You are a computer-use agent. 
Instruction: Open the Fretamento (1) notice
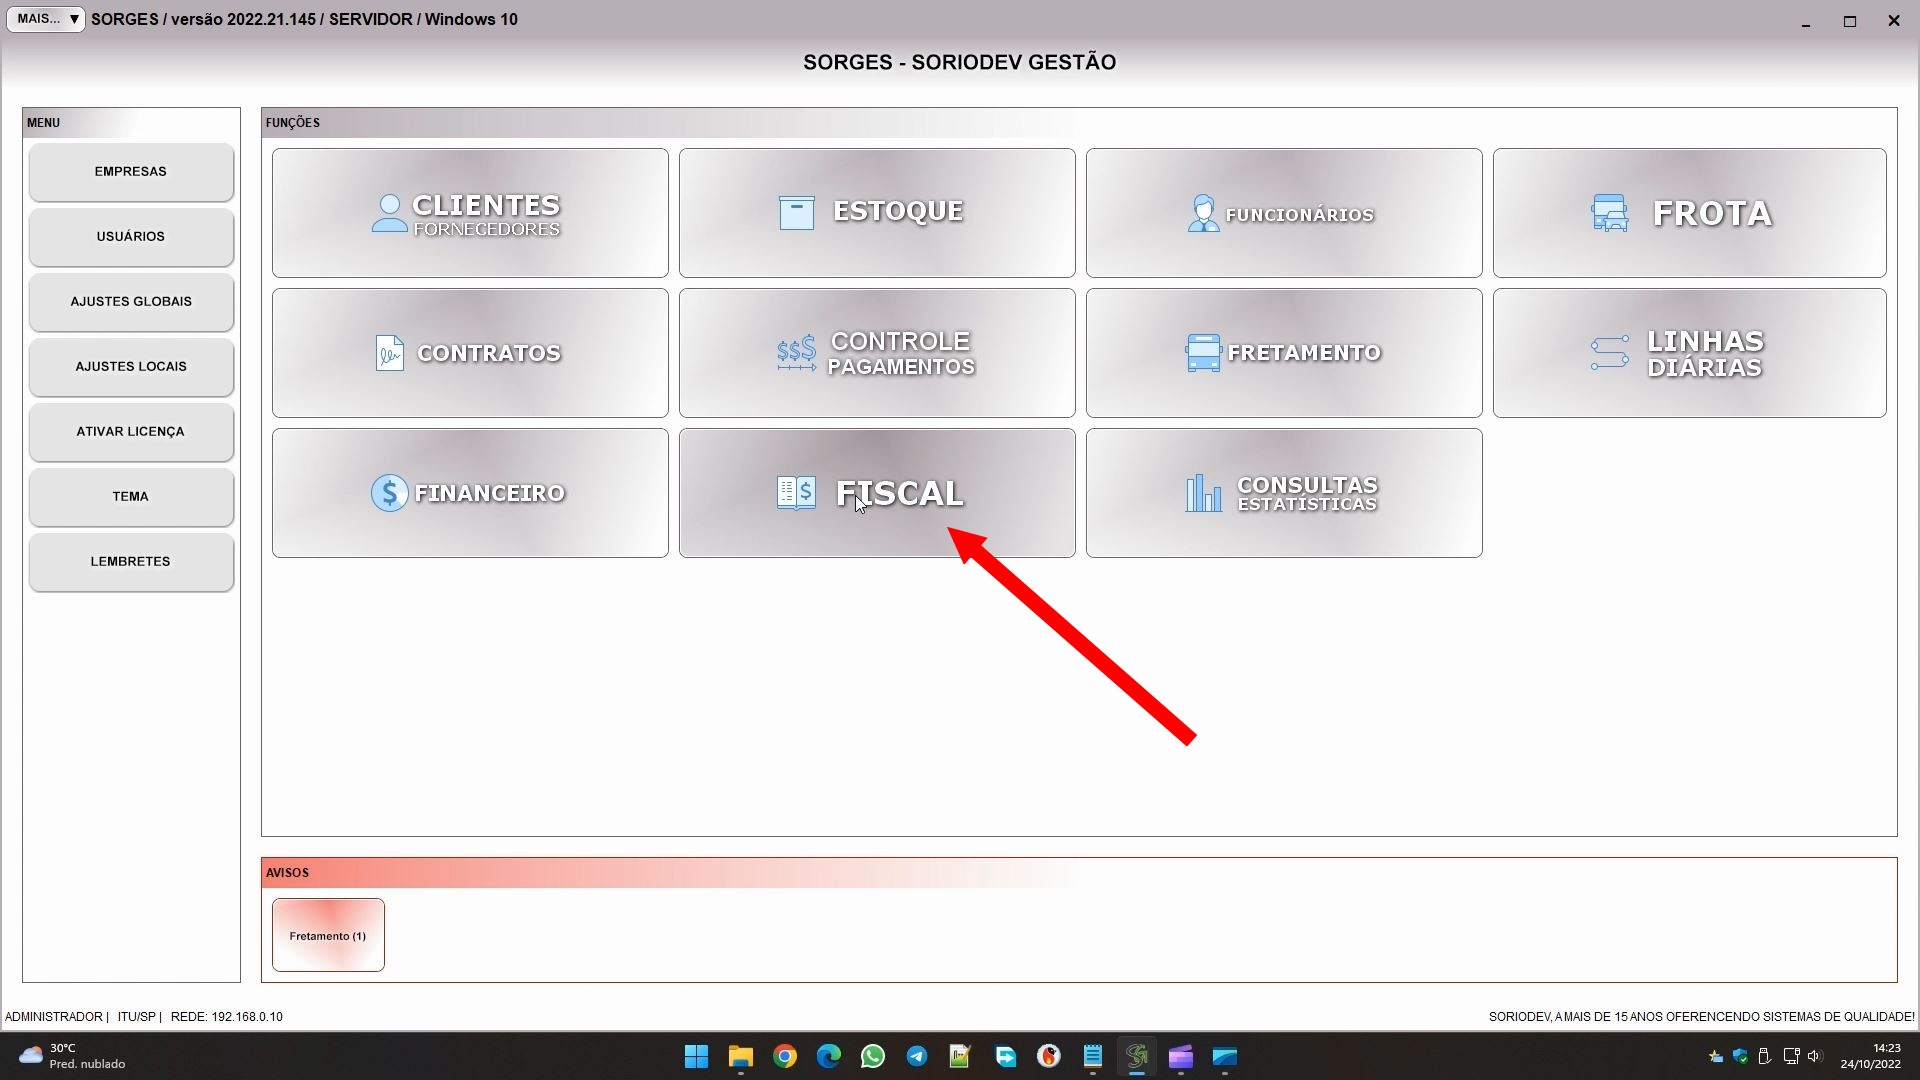click(x=328, y=935)
